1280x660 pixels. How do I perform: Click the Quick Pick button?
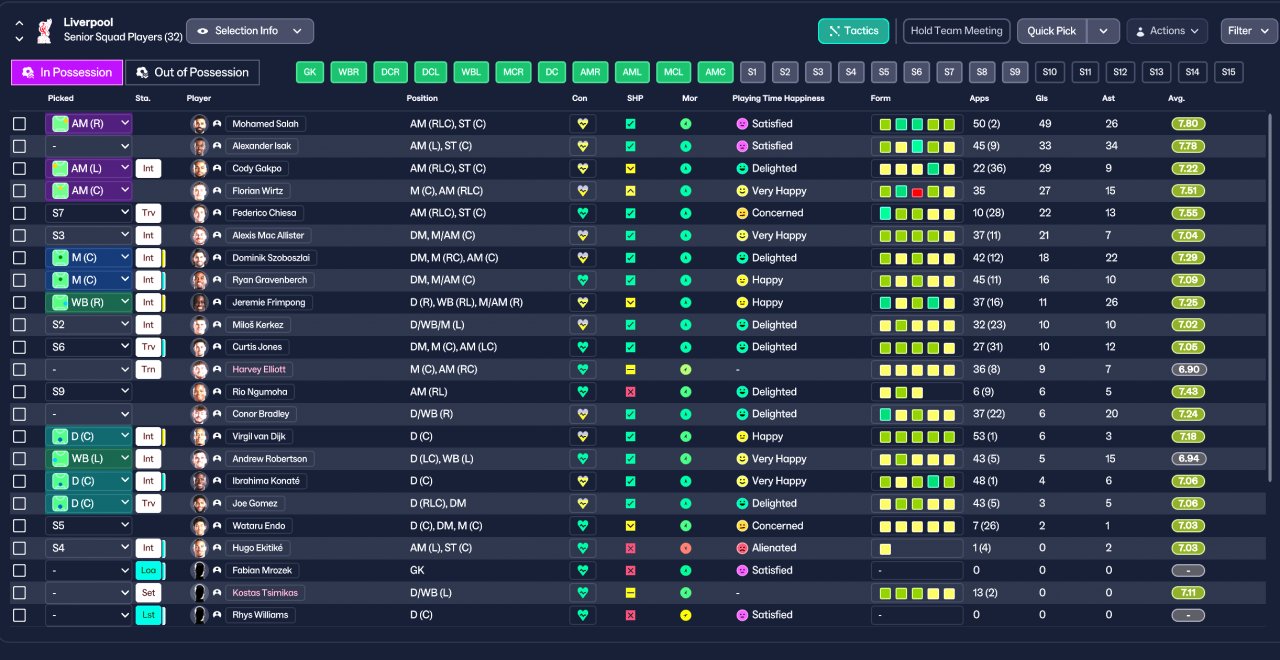tap(1052, 31)
